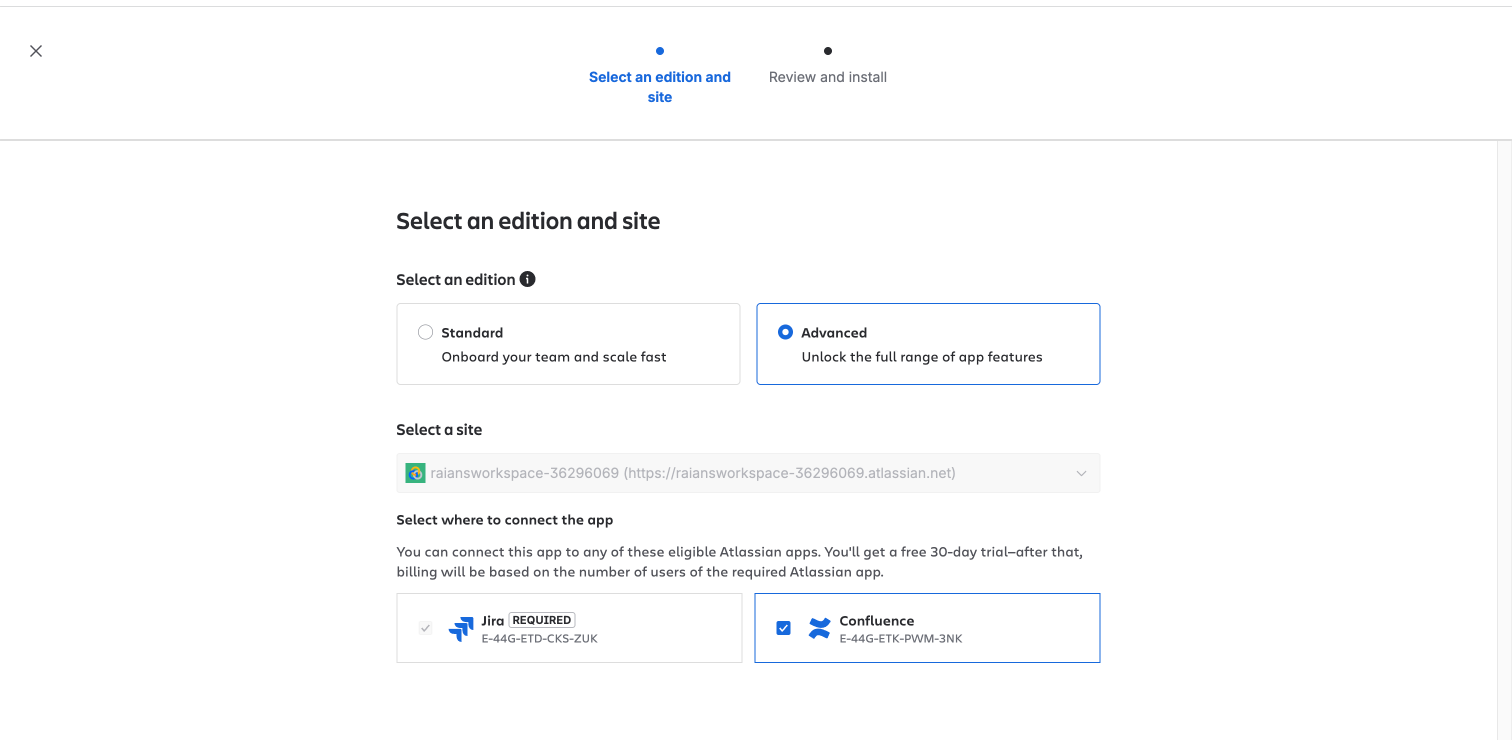Click the Jira logo icon
The image size is (1512, 740).
tap(461, 628)
